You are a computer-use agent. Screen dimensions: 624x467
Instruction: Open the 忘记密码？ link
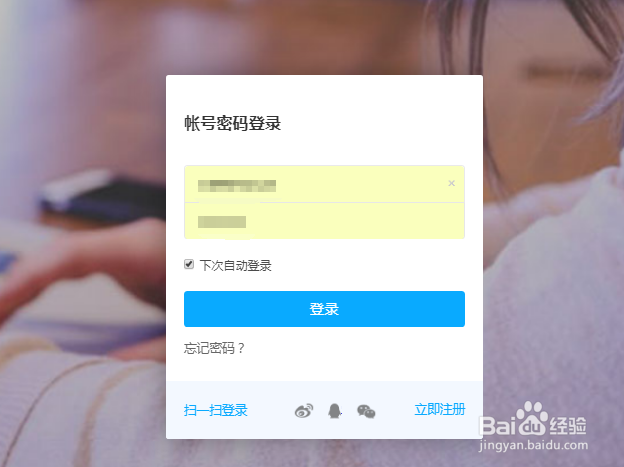214,348
